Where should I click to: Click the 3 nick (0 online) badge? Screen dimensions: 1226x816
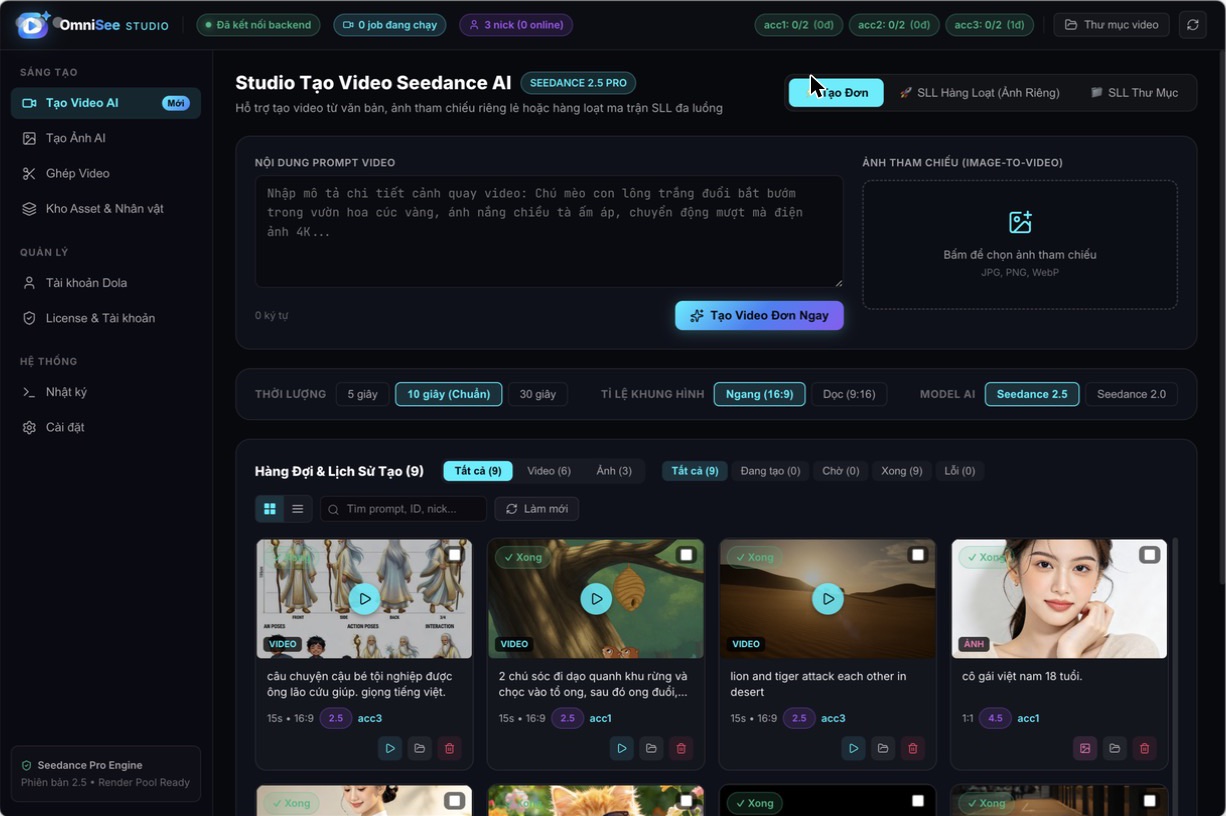pyautogui.click(x=516, y=25)
